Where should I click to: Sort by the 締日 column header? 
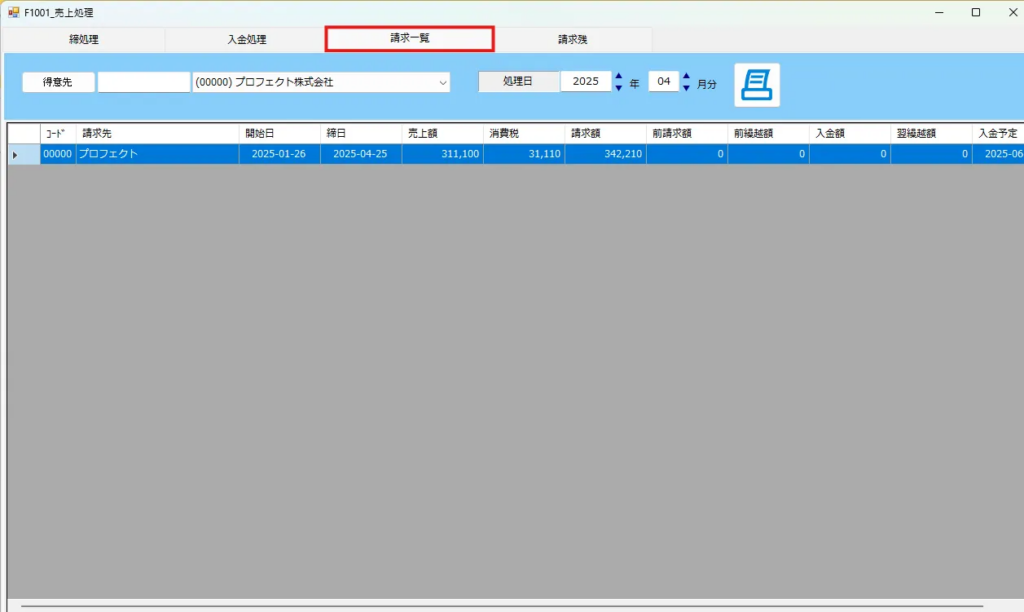tap(361, 133)
